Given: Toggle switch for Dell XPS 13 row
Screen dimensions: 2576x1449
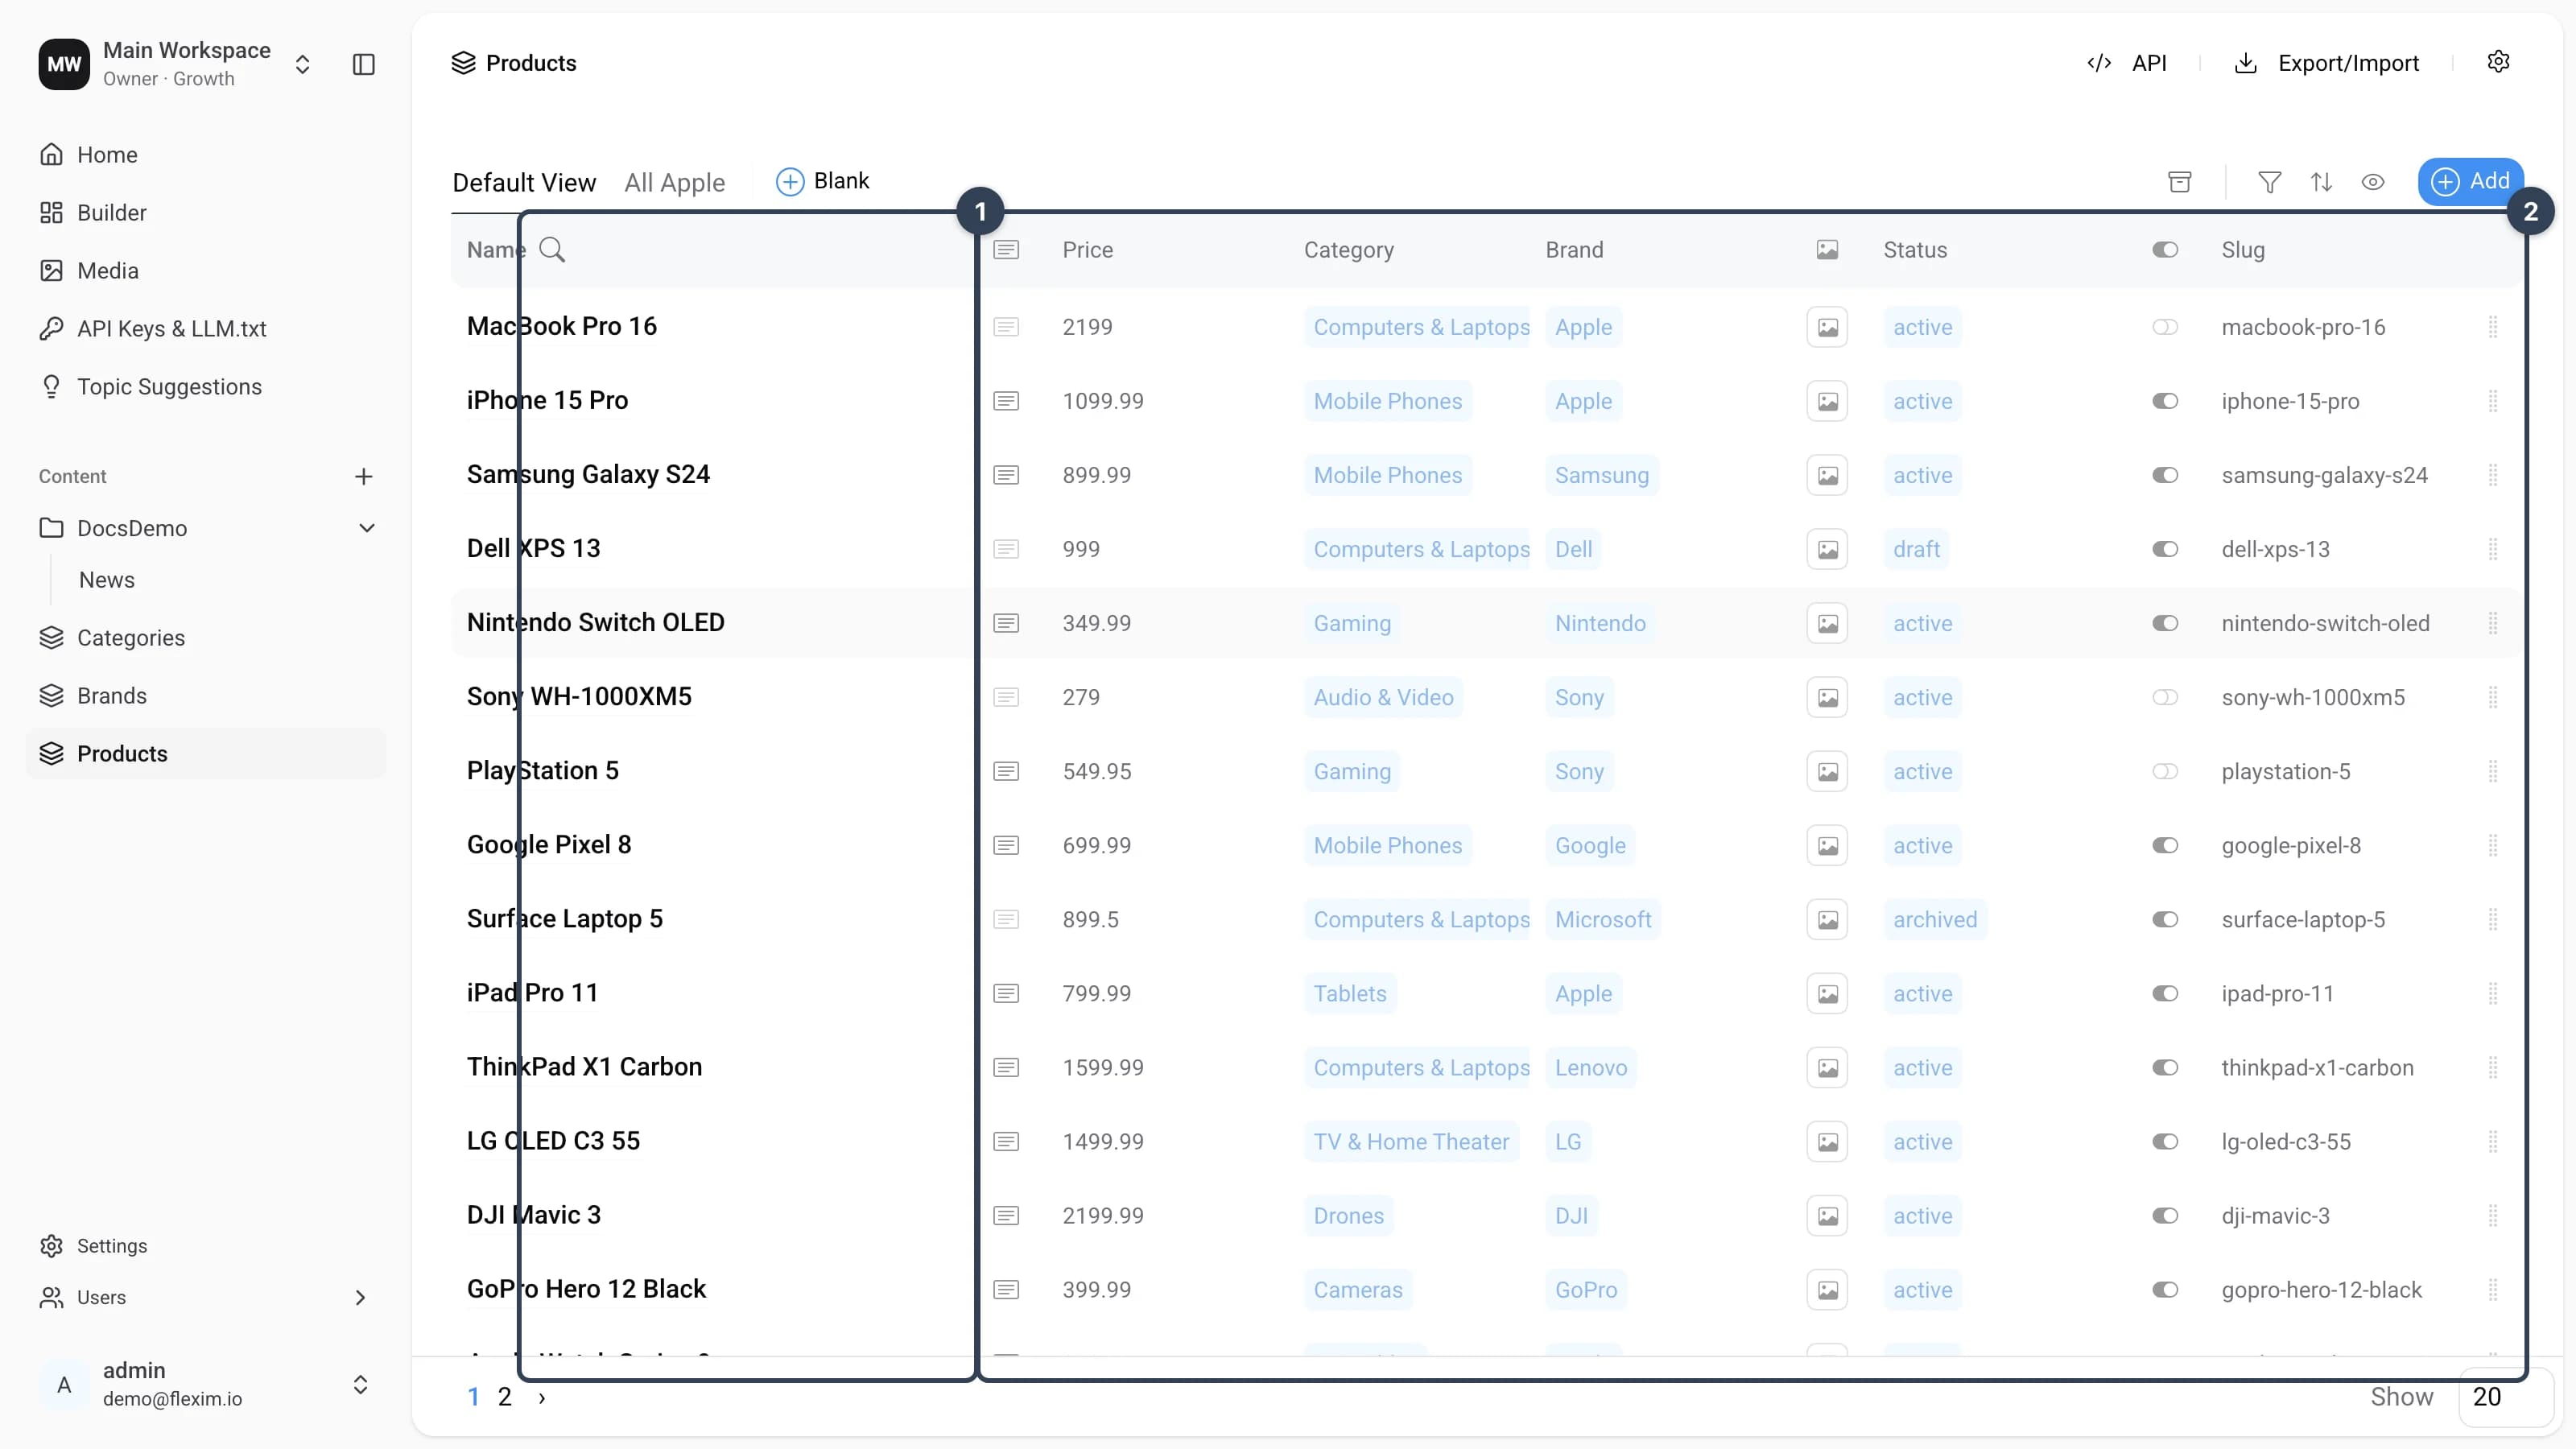Looking at the screenshot, I should [x=2165, y=549].
